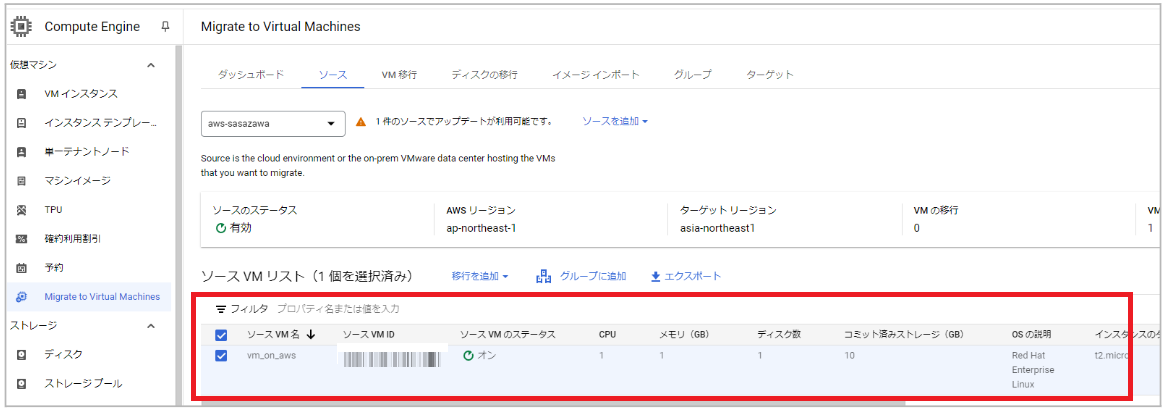Open Migrate to Virtual Machines sidebar link
The width and height of the screenshot is (1162, 413).
(x=102, y=297)
